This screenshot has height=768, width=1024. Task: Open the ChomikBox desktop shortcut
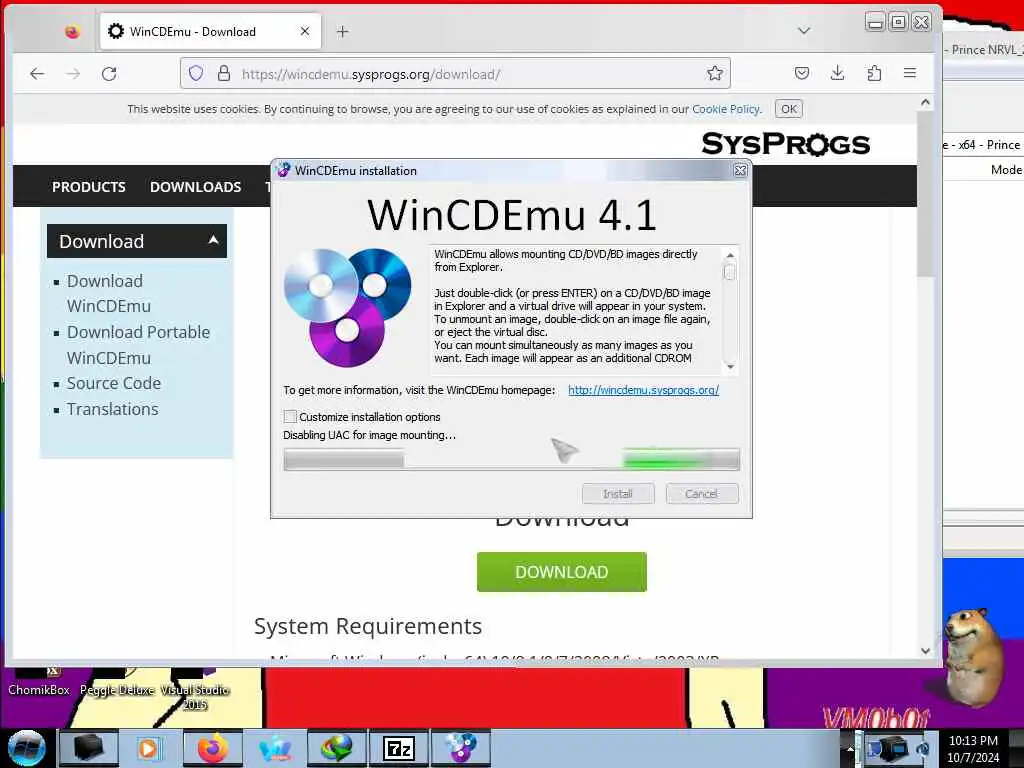pyautogui.click(x=39, y=683)
